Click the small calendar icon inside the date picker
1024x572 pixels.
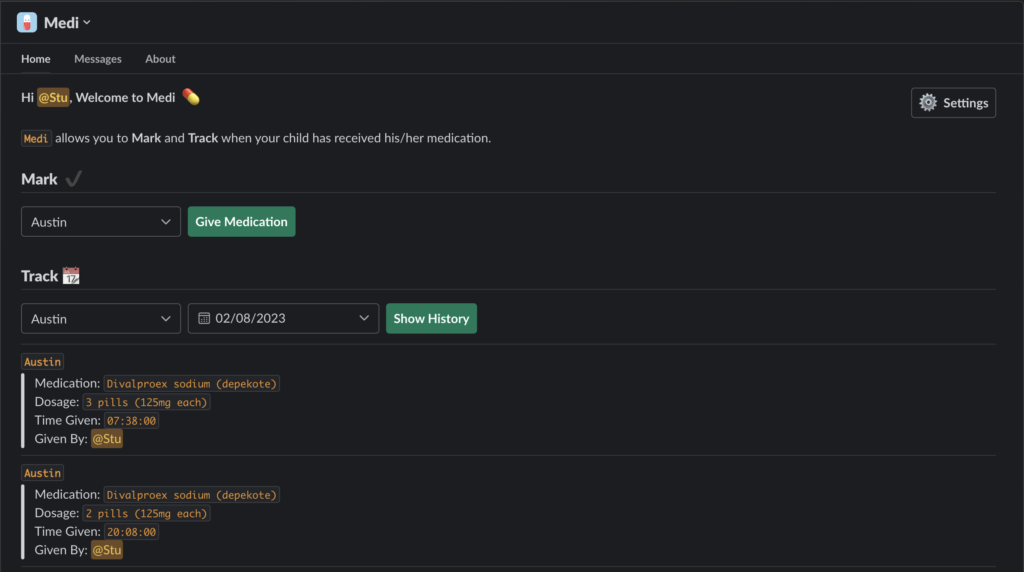click(204, 319)
